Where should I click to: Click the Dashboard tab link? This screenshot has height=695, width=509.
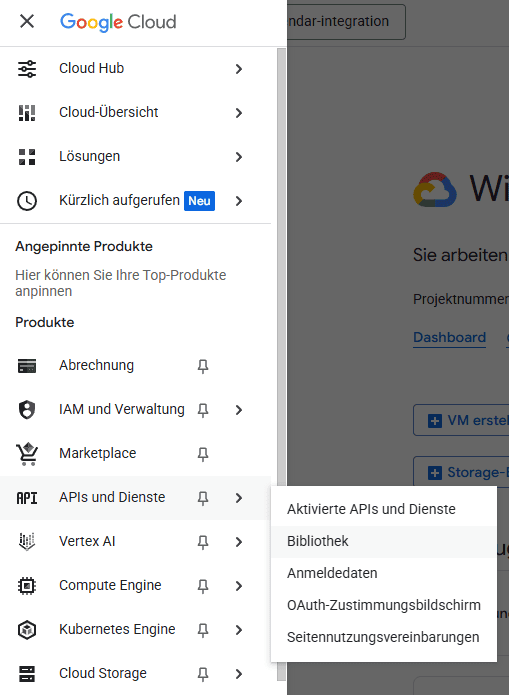pos(449,338)
